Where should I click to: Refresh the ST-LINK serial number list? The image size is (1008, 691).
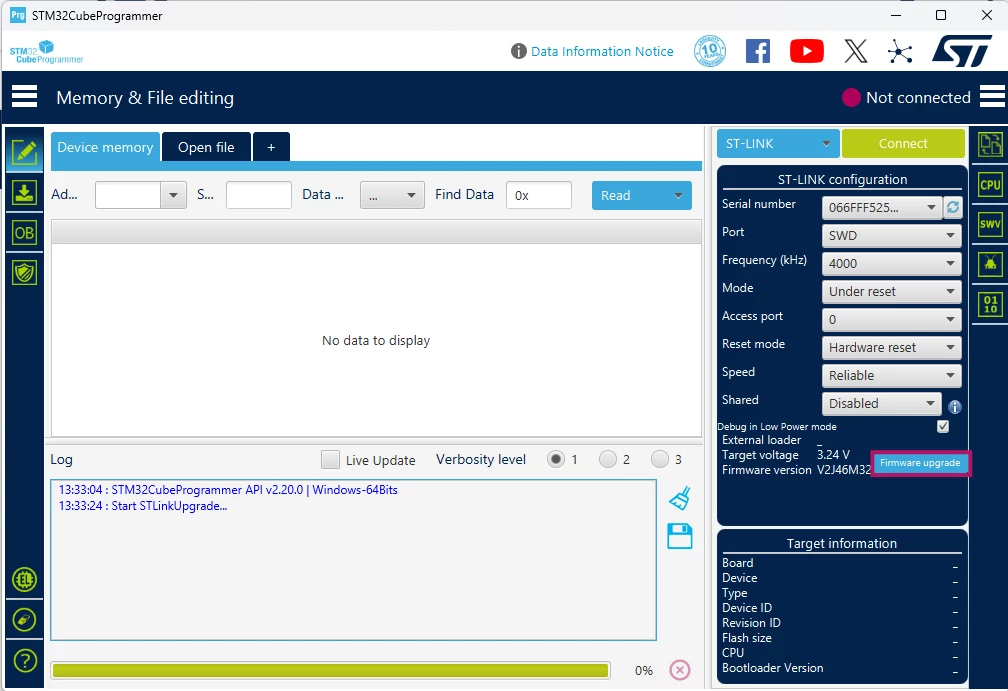(953, 207)
